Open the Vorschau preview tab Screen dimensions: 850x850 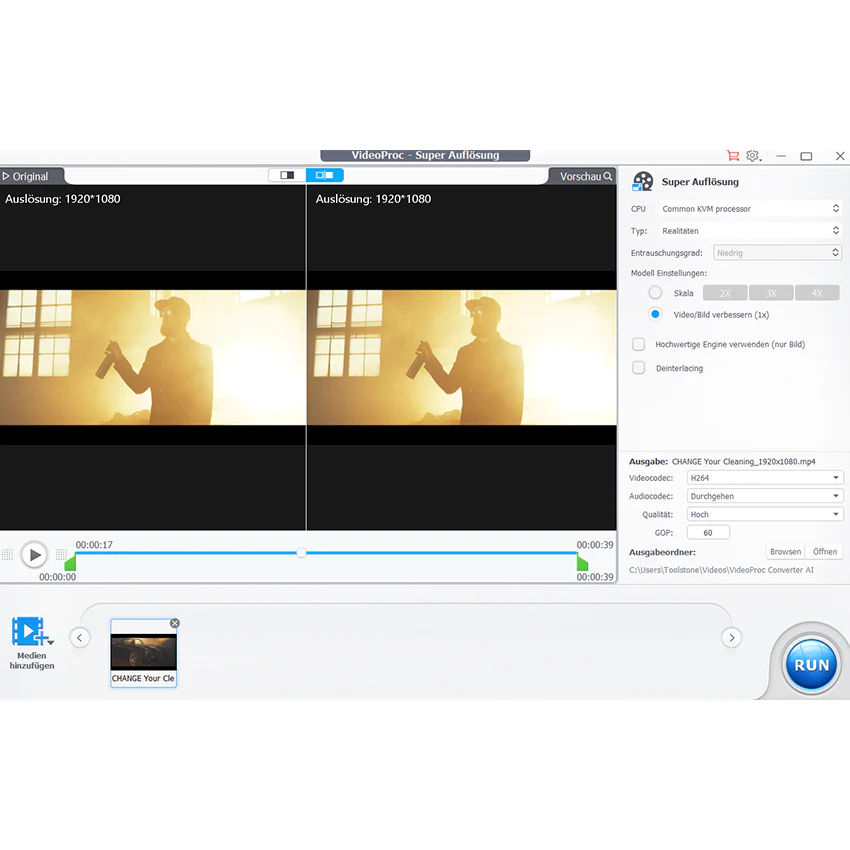click(x=584, y=176)
